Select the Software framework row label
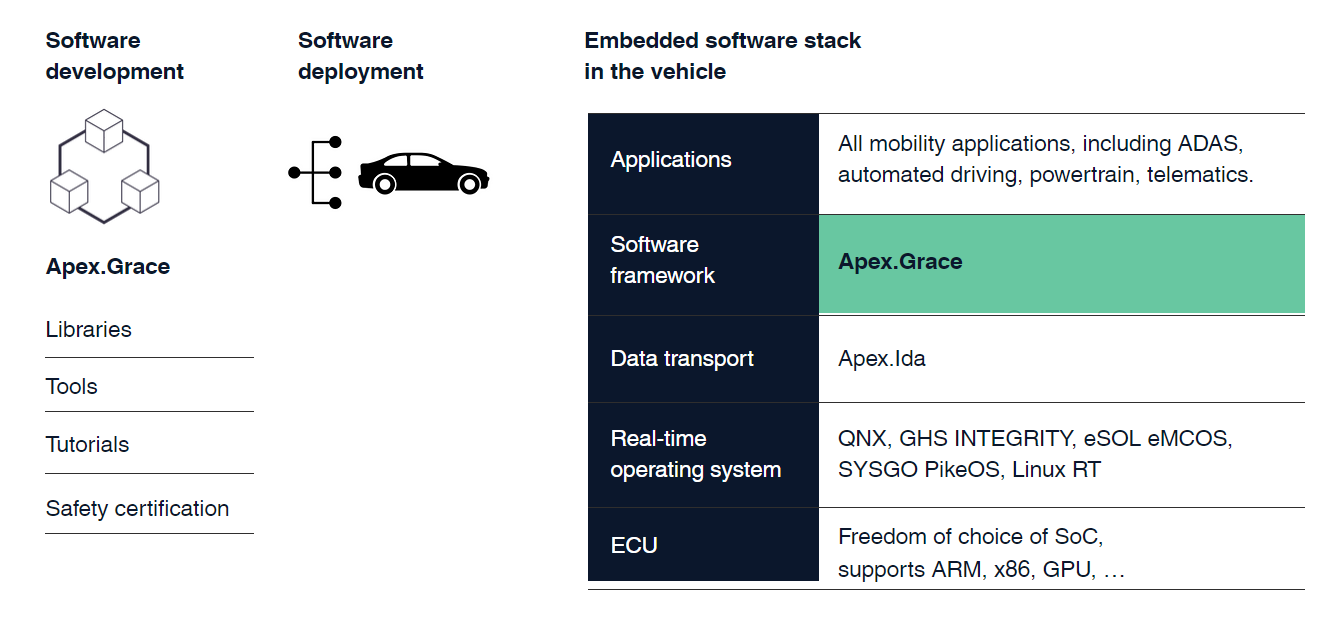This screenshot has width=1332, height=632. 663,260
